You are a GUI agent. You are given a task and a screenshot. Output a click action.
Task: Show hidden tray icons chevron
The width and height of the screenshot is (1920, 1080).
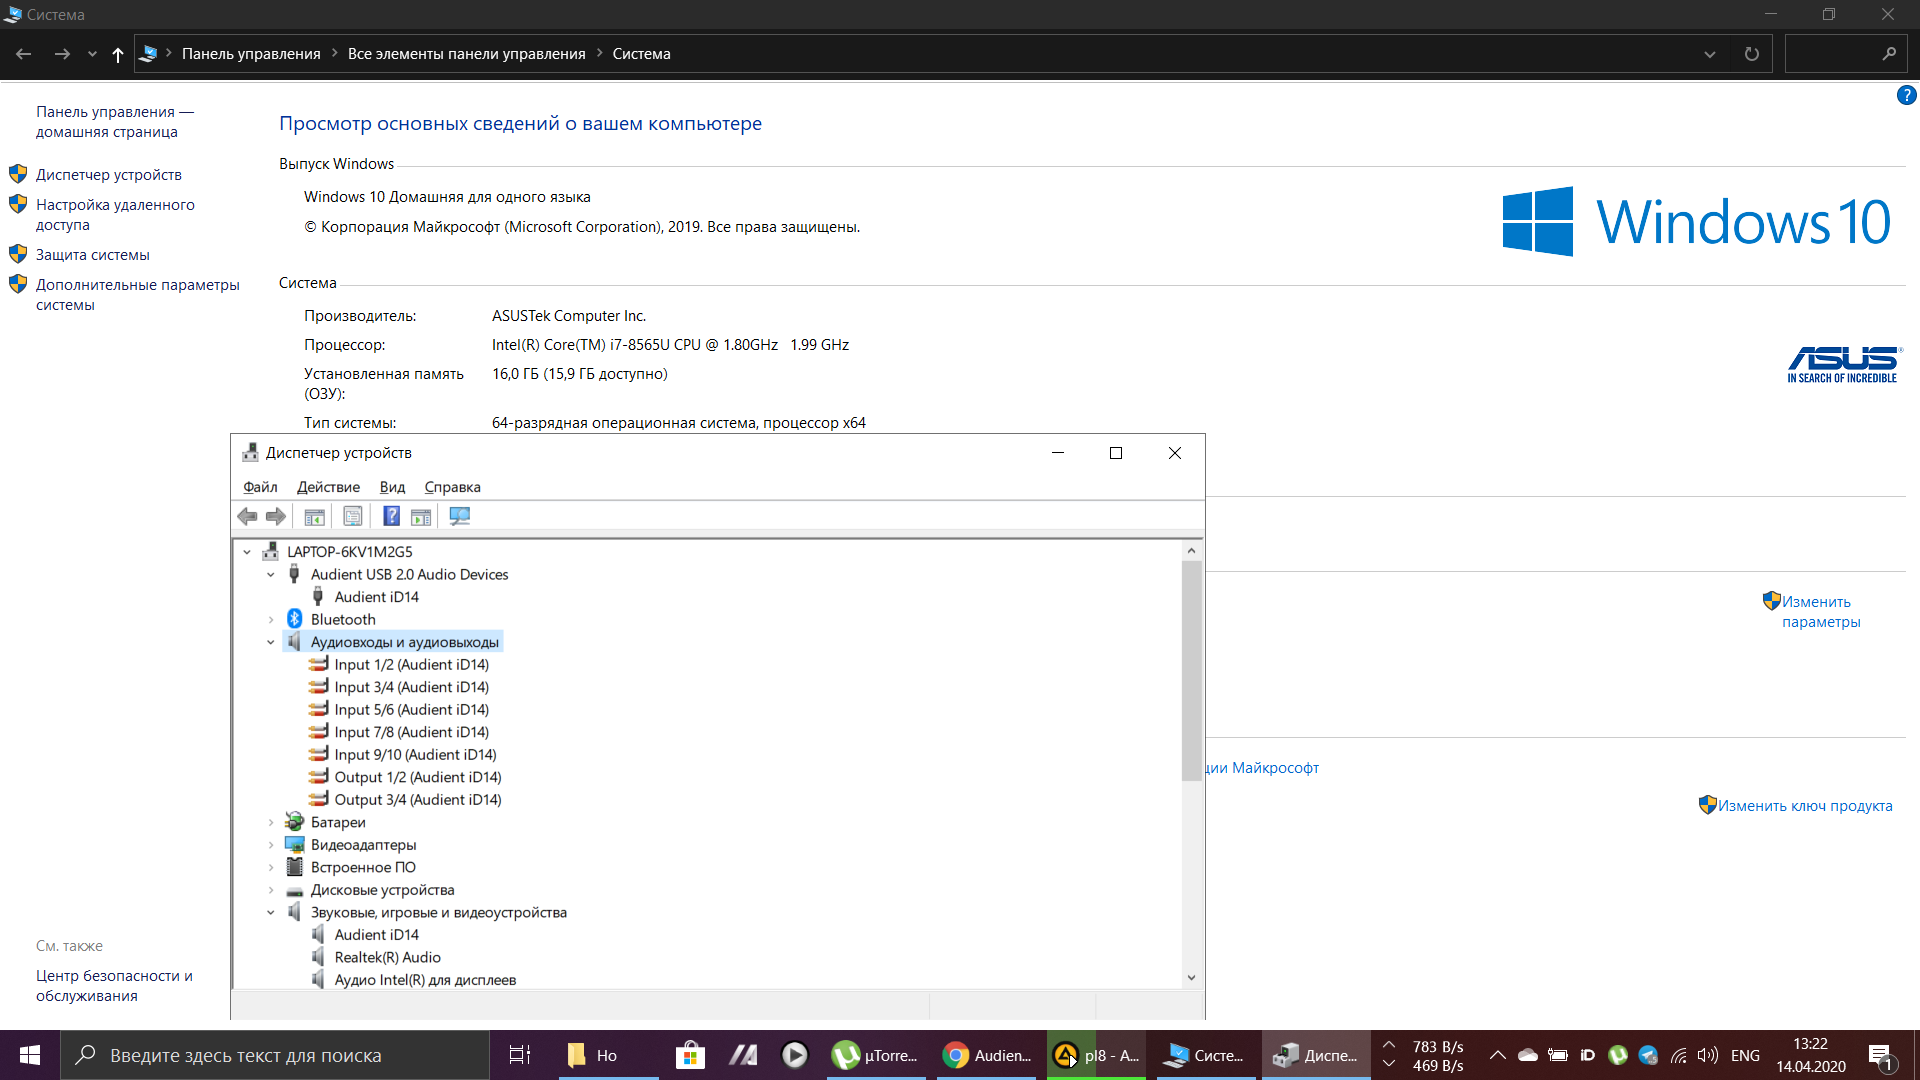tap(1497, 1055)
